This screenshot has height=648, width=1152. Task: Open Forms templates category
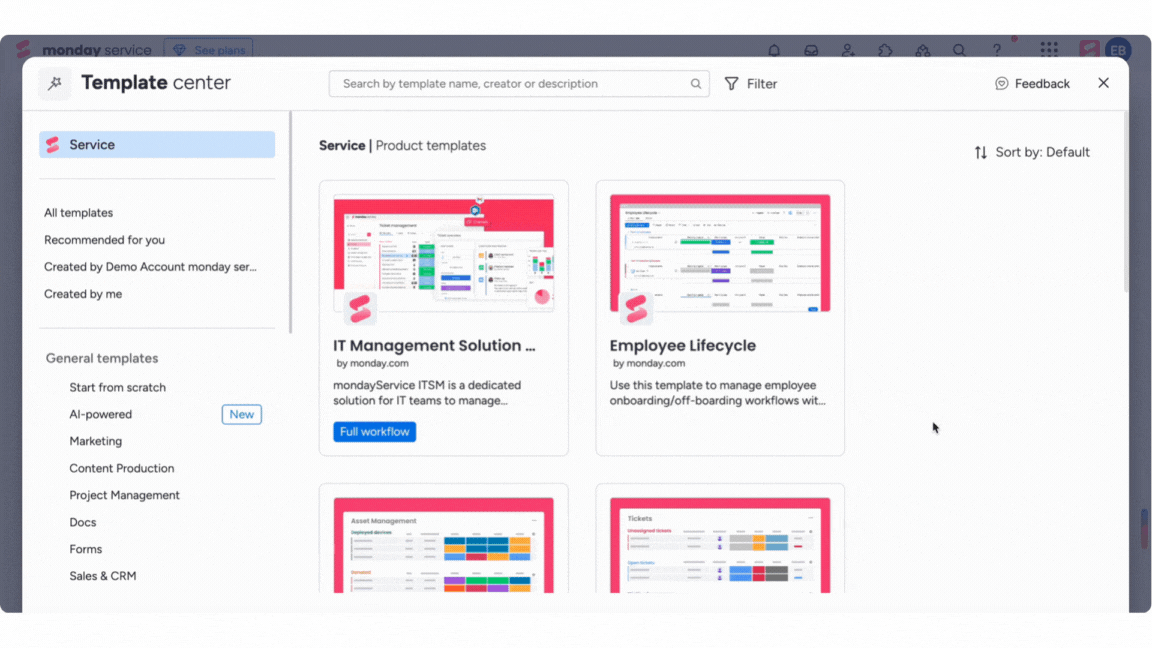click(x=86, y=550)
